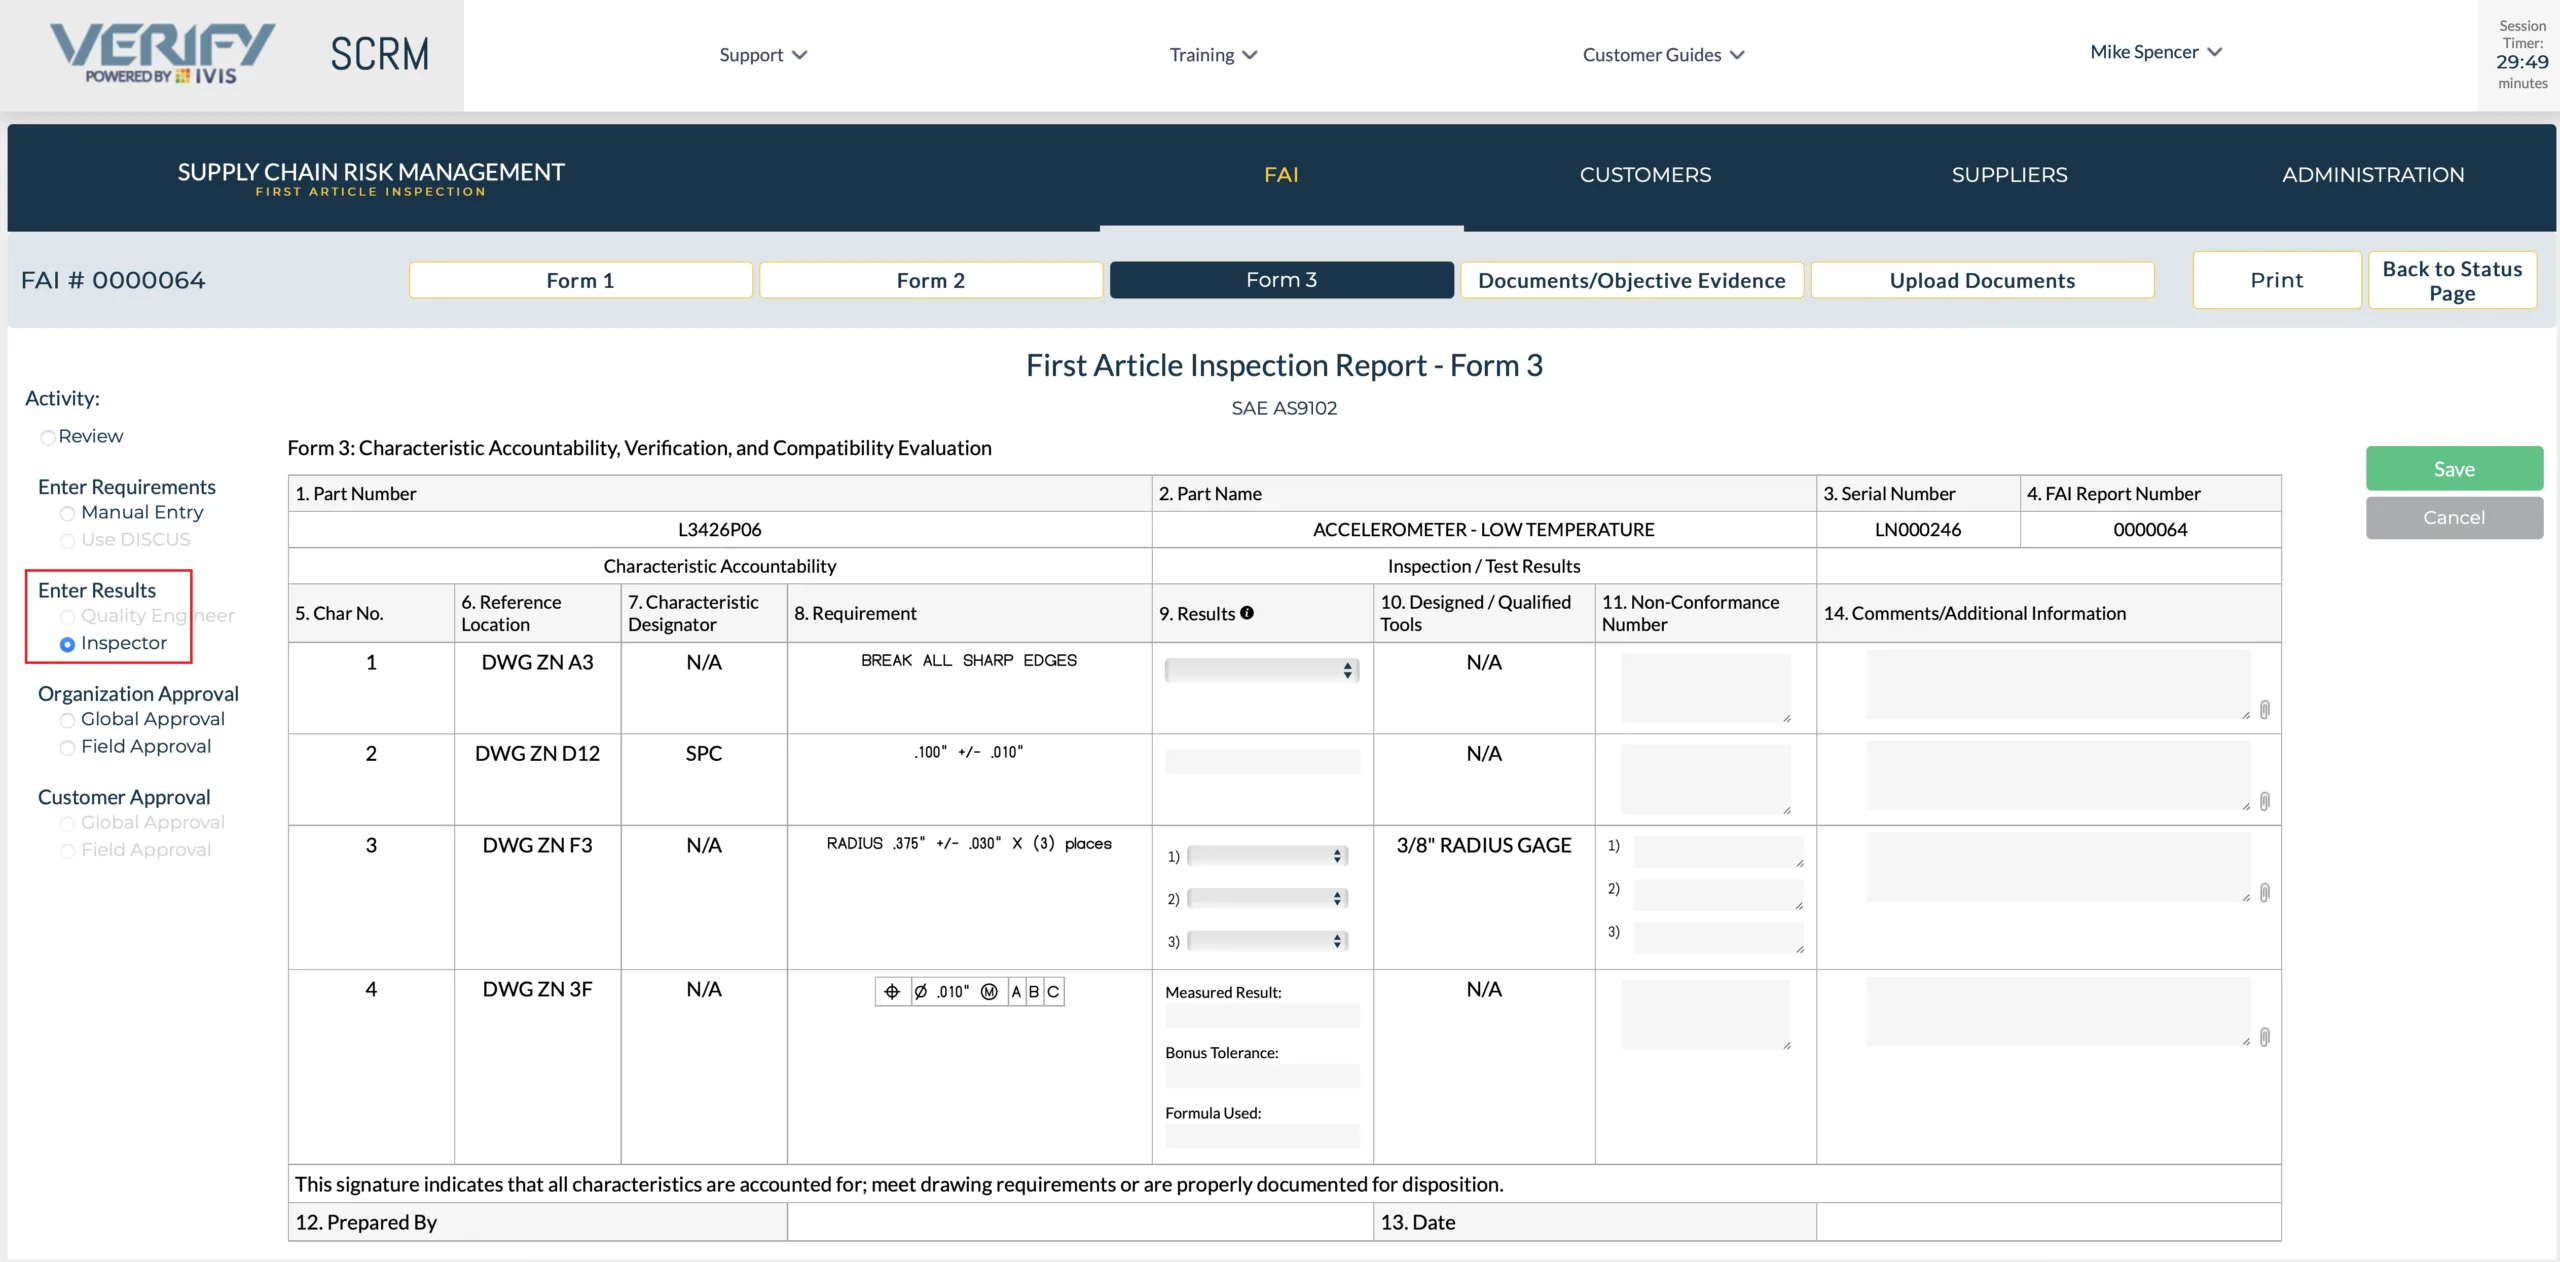This screenshot has height=1262, width=2560.
Task: Select Field Approval under Organization Approval
Action: click(x=67, y=747)
